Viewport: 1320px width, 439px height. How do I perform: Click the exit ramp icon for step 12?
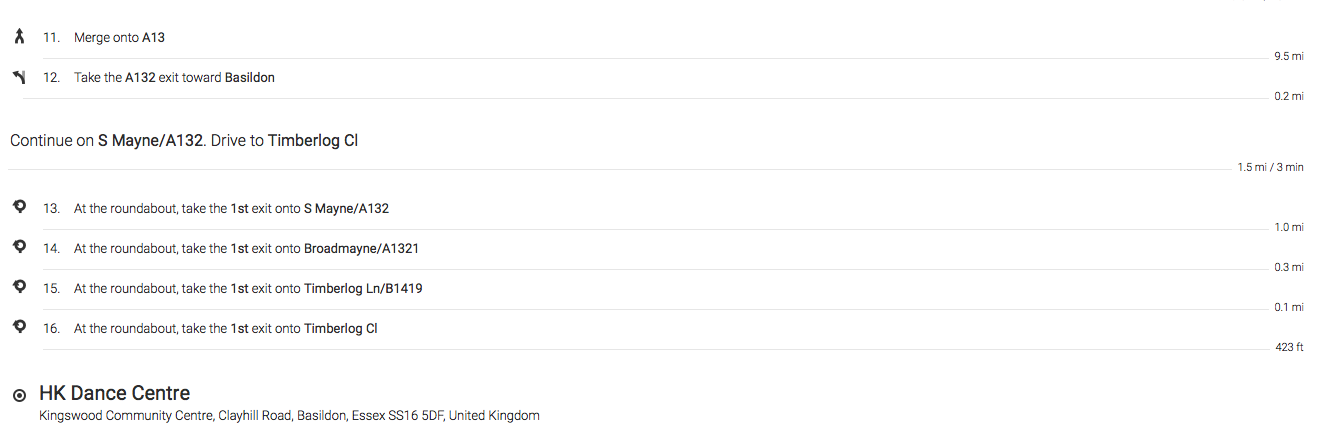pos(19,77)
